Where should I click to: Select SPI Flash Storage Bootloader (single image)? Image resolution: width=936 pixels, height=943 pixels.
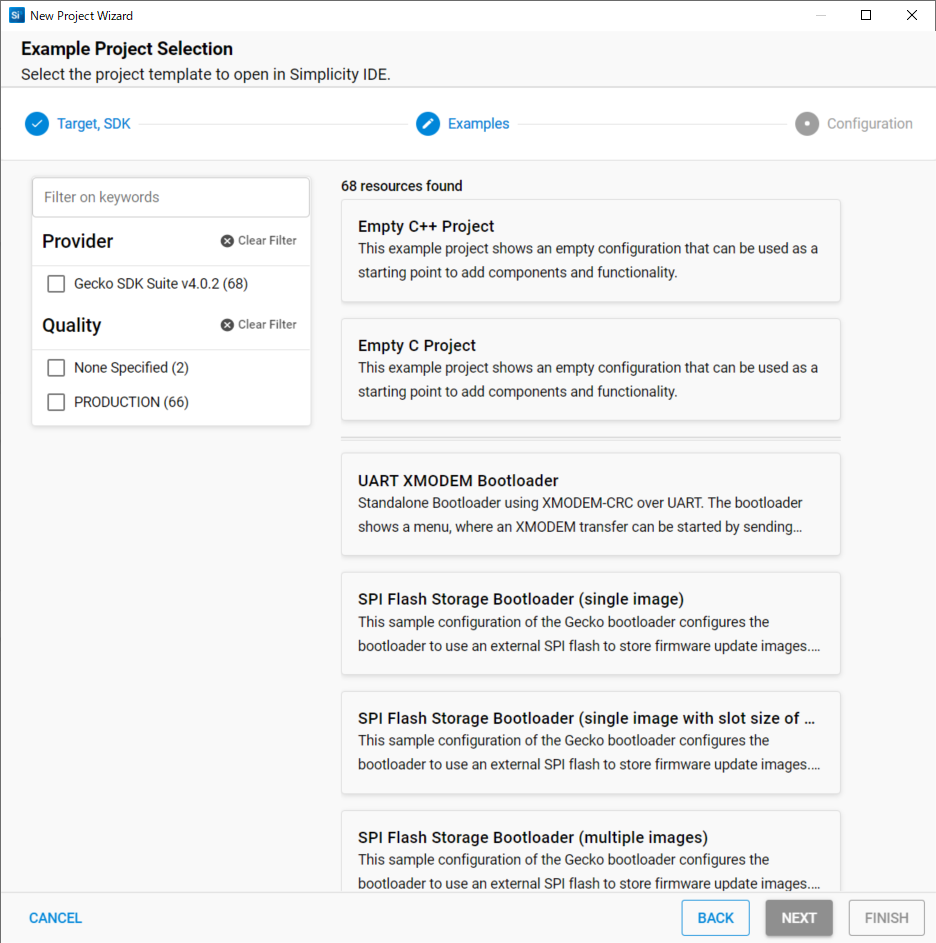coord(591,623)
